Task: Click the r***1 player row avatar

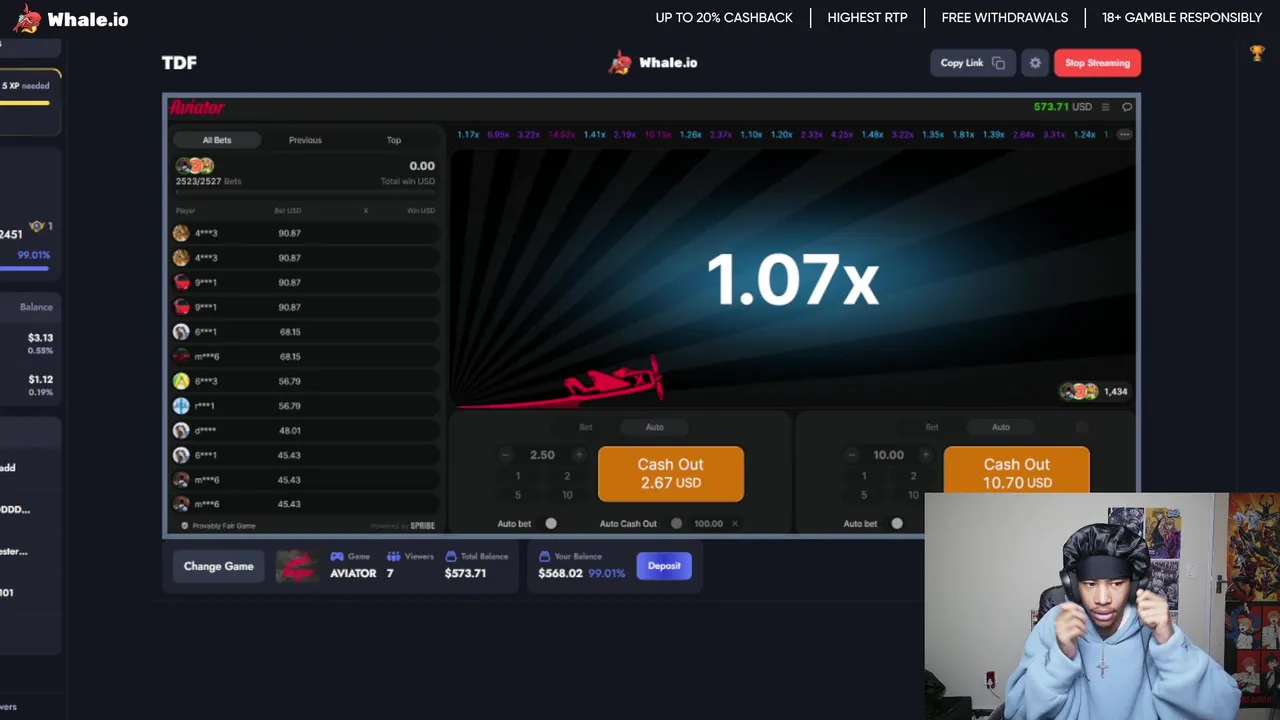Action: tap(181, 406)
